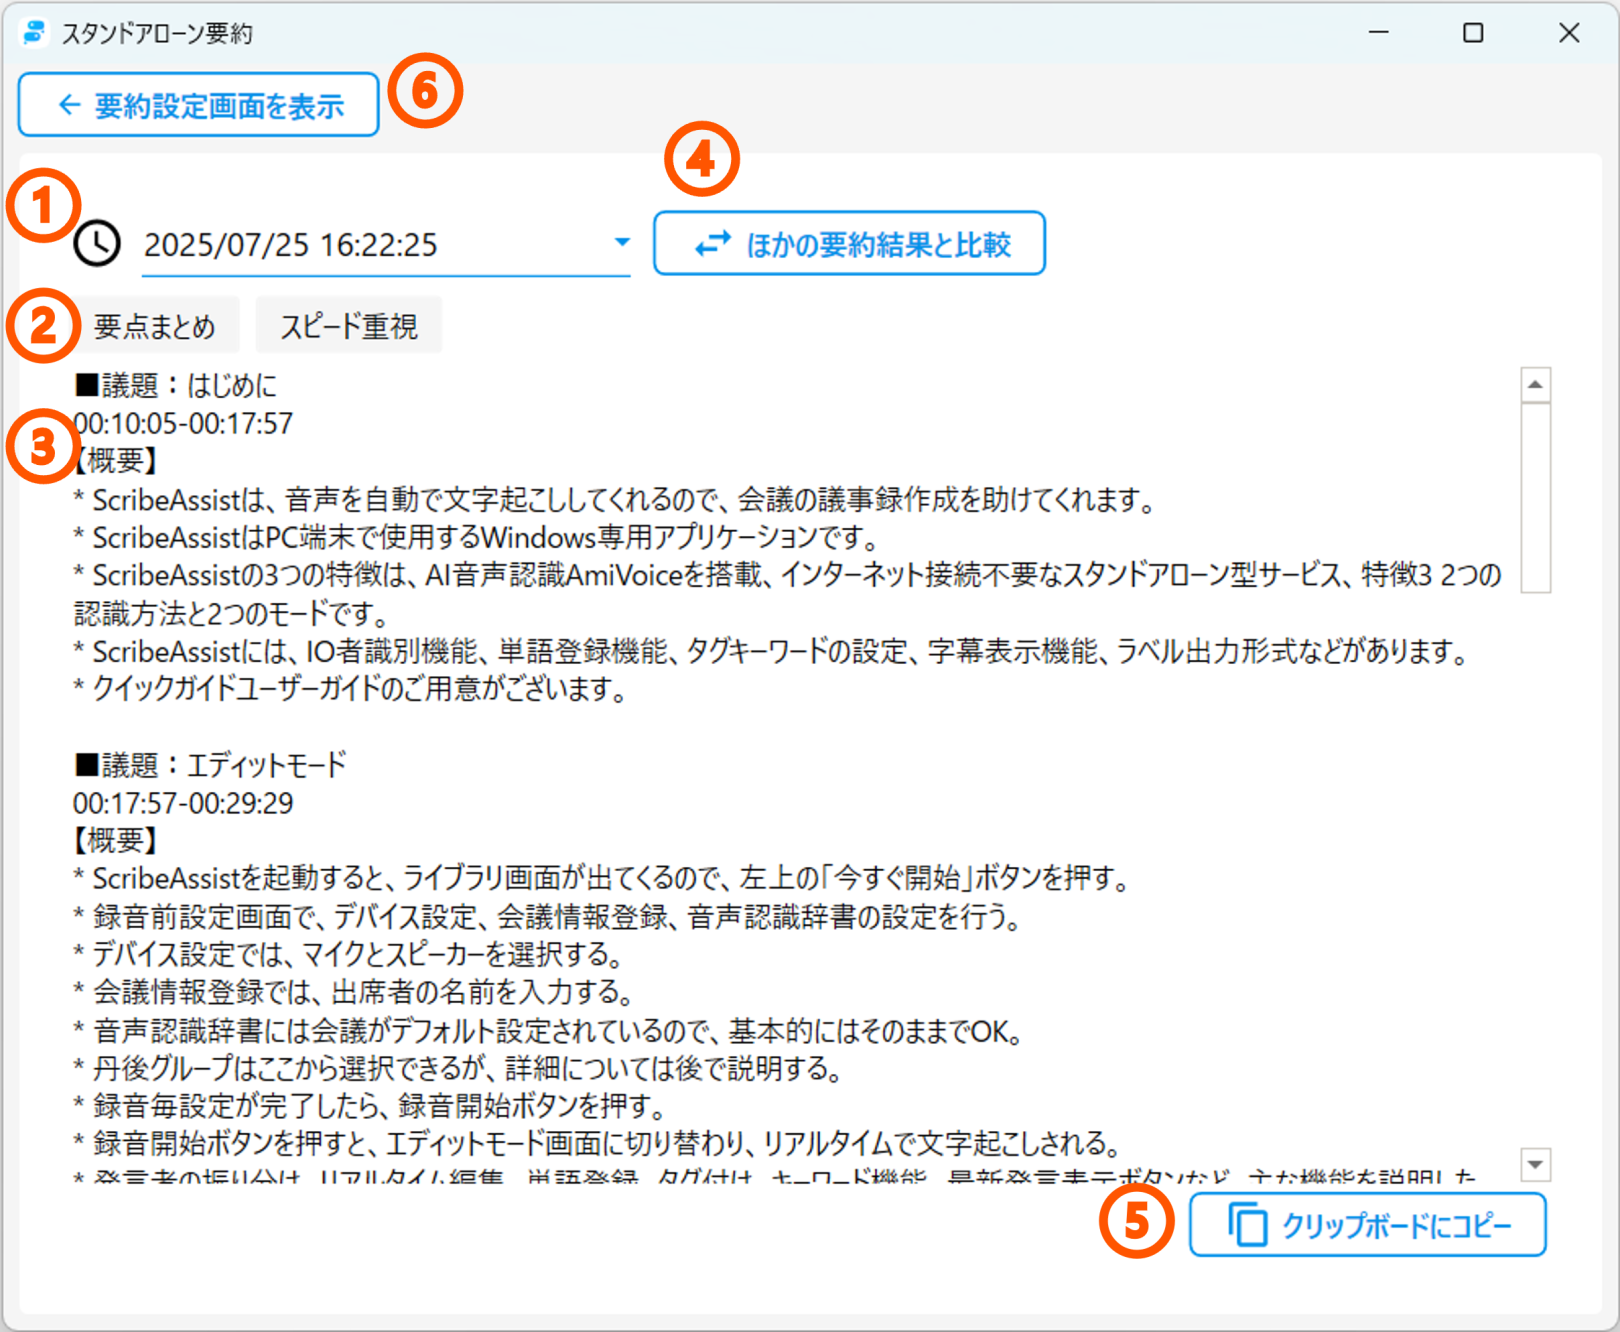The image size is (1620, 1332).
Task: Minimize the スタンドアローン要約 window
Action: click(1379, 33)
